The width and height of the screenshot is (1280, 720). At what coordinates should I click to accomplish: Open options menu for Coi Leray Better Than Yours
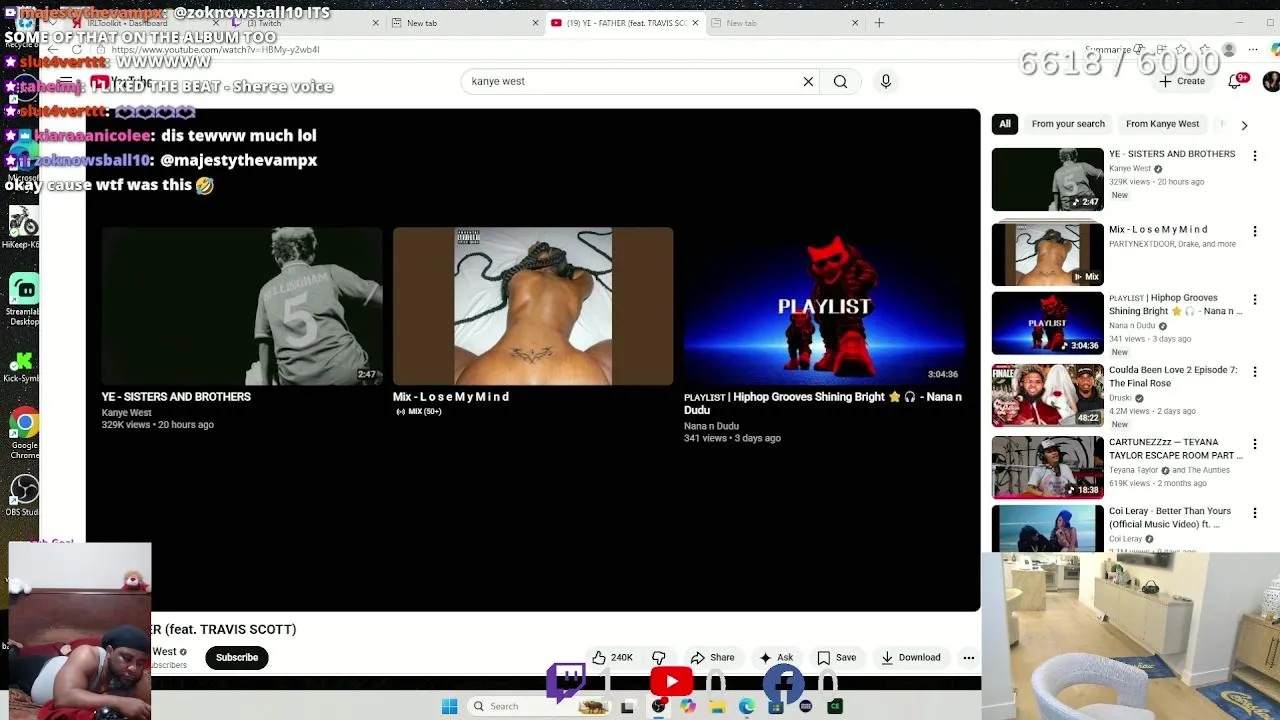[1254, 512]
